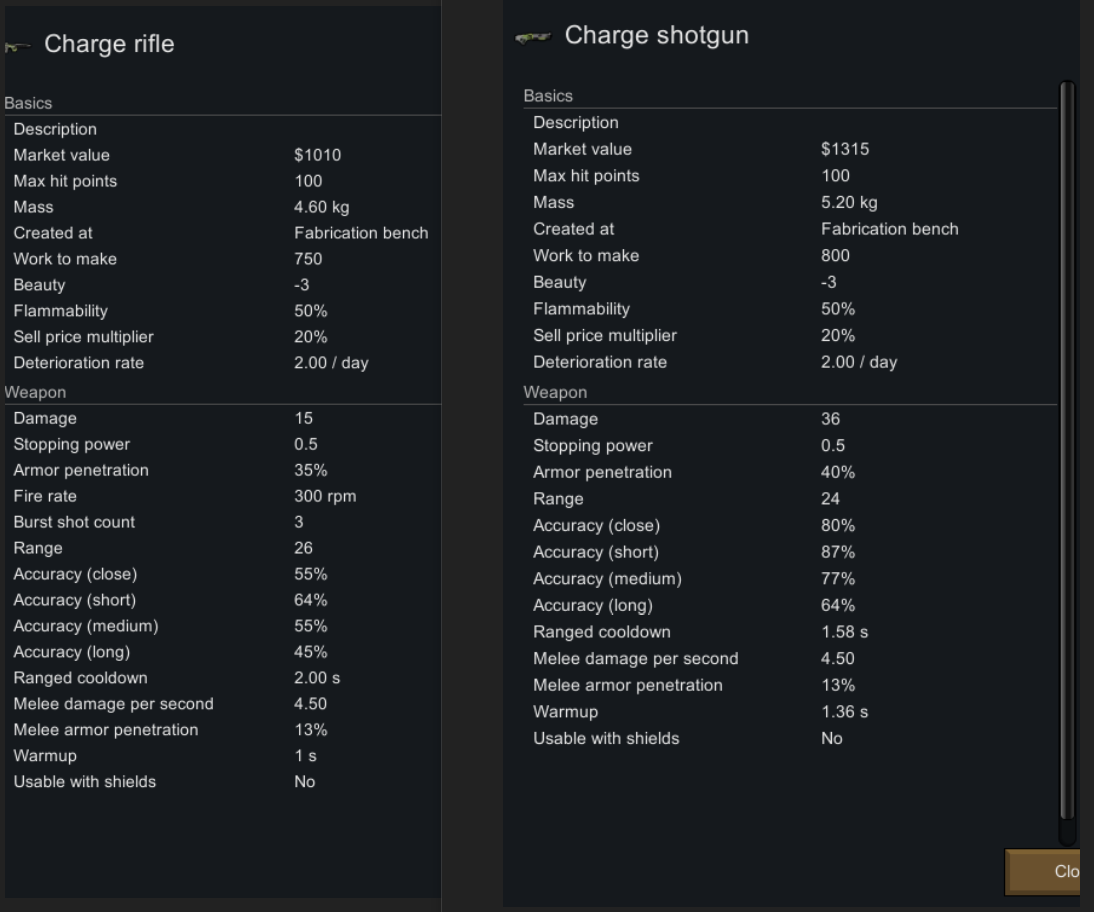Viewport: 1094px width, 912px height.
Task: Click the Charge shotgun panel's vertical scrollbar
Action: pos(1066,450)
